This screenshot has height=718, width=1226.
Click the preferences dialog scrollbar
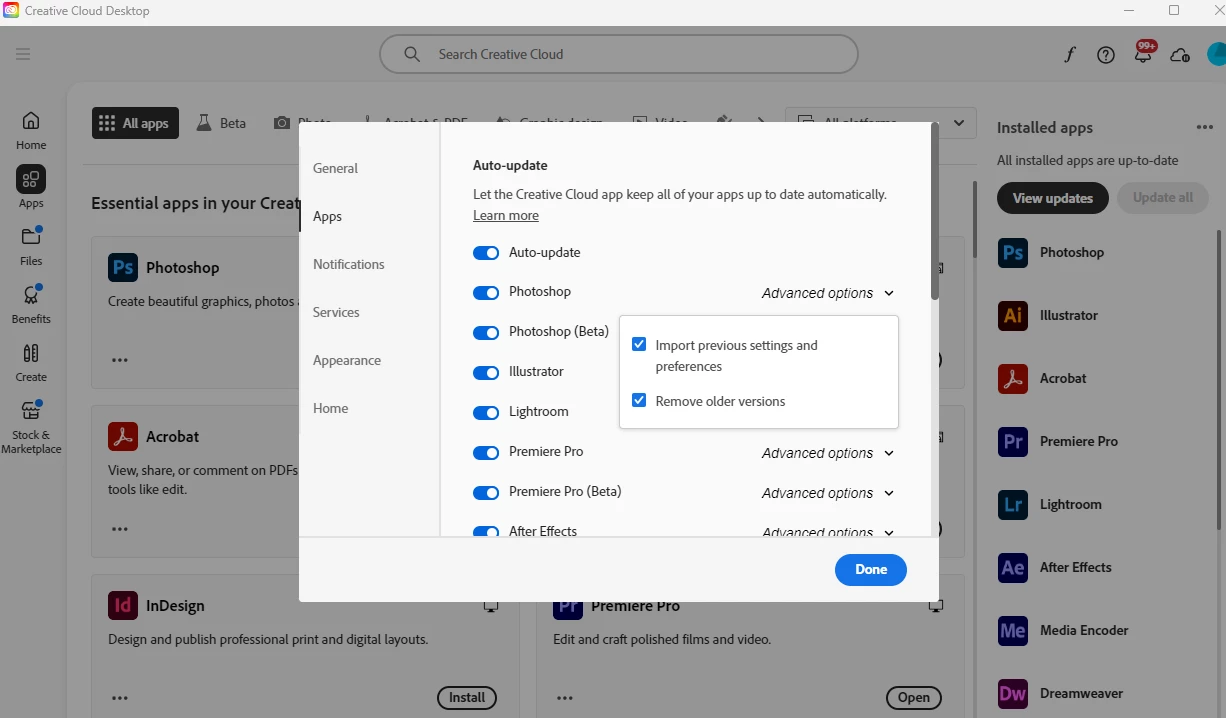click(x=935, y=212)
